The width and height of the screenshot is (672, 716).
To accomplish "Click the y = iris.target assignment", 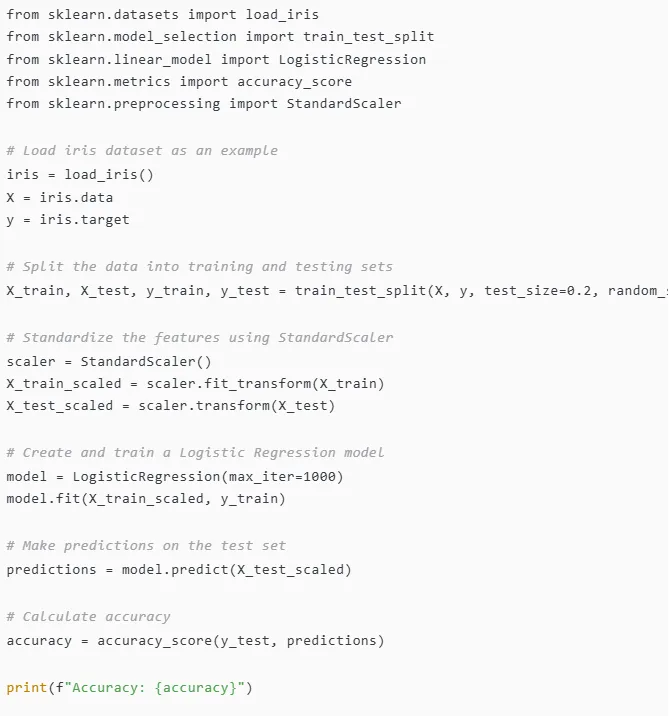I will tap(68, 220).
